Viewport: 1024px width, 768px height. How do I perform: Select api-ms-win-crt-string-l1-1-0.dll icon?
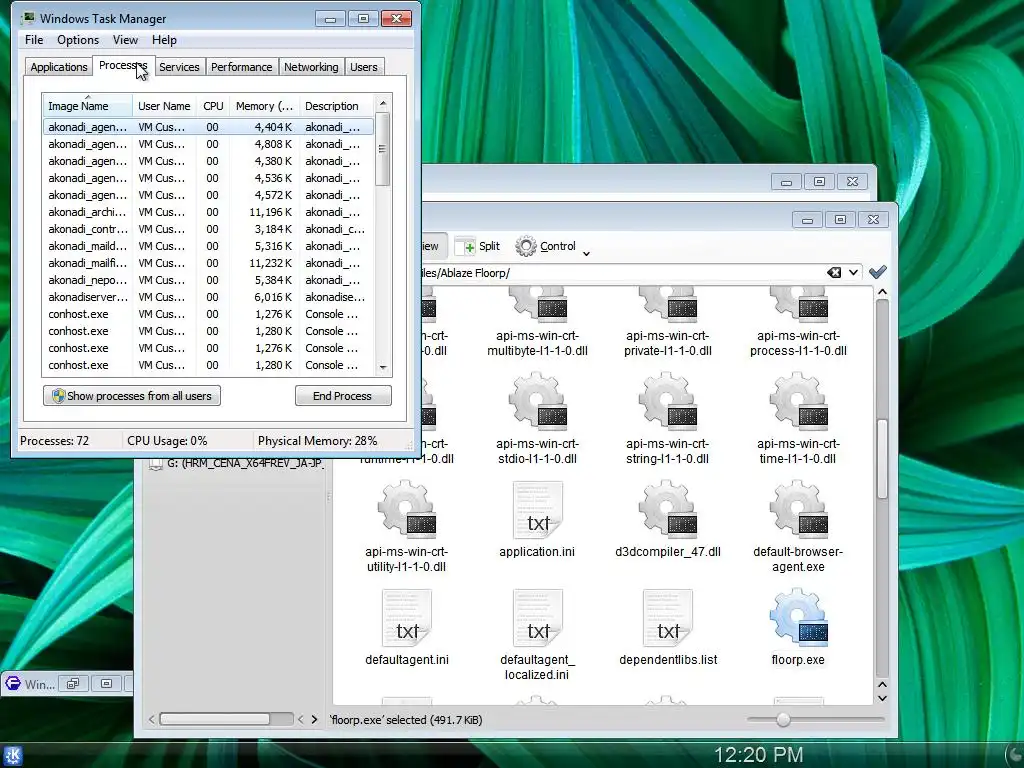[x=667, y=401]
